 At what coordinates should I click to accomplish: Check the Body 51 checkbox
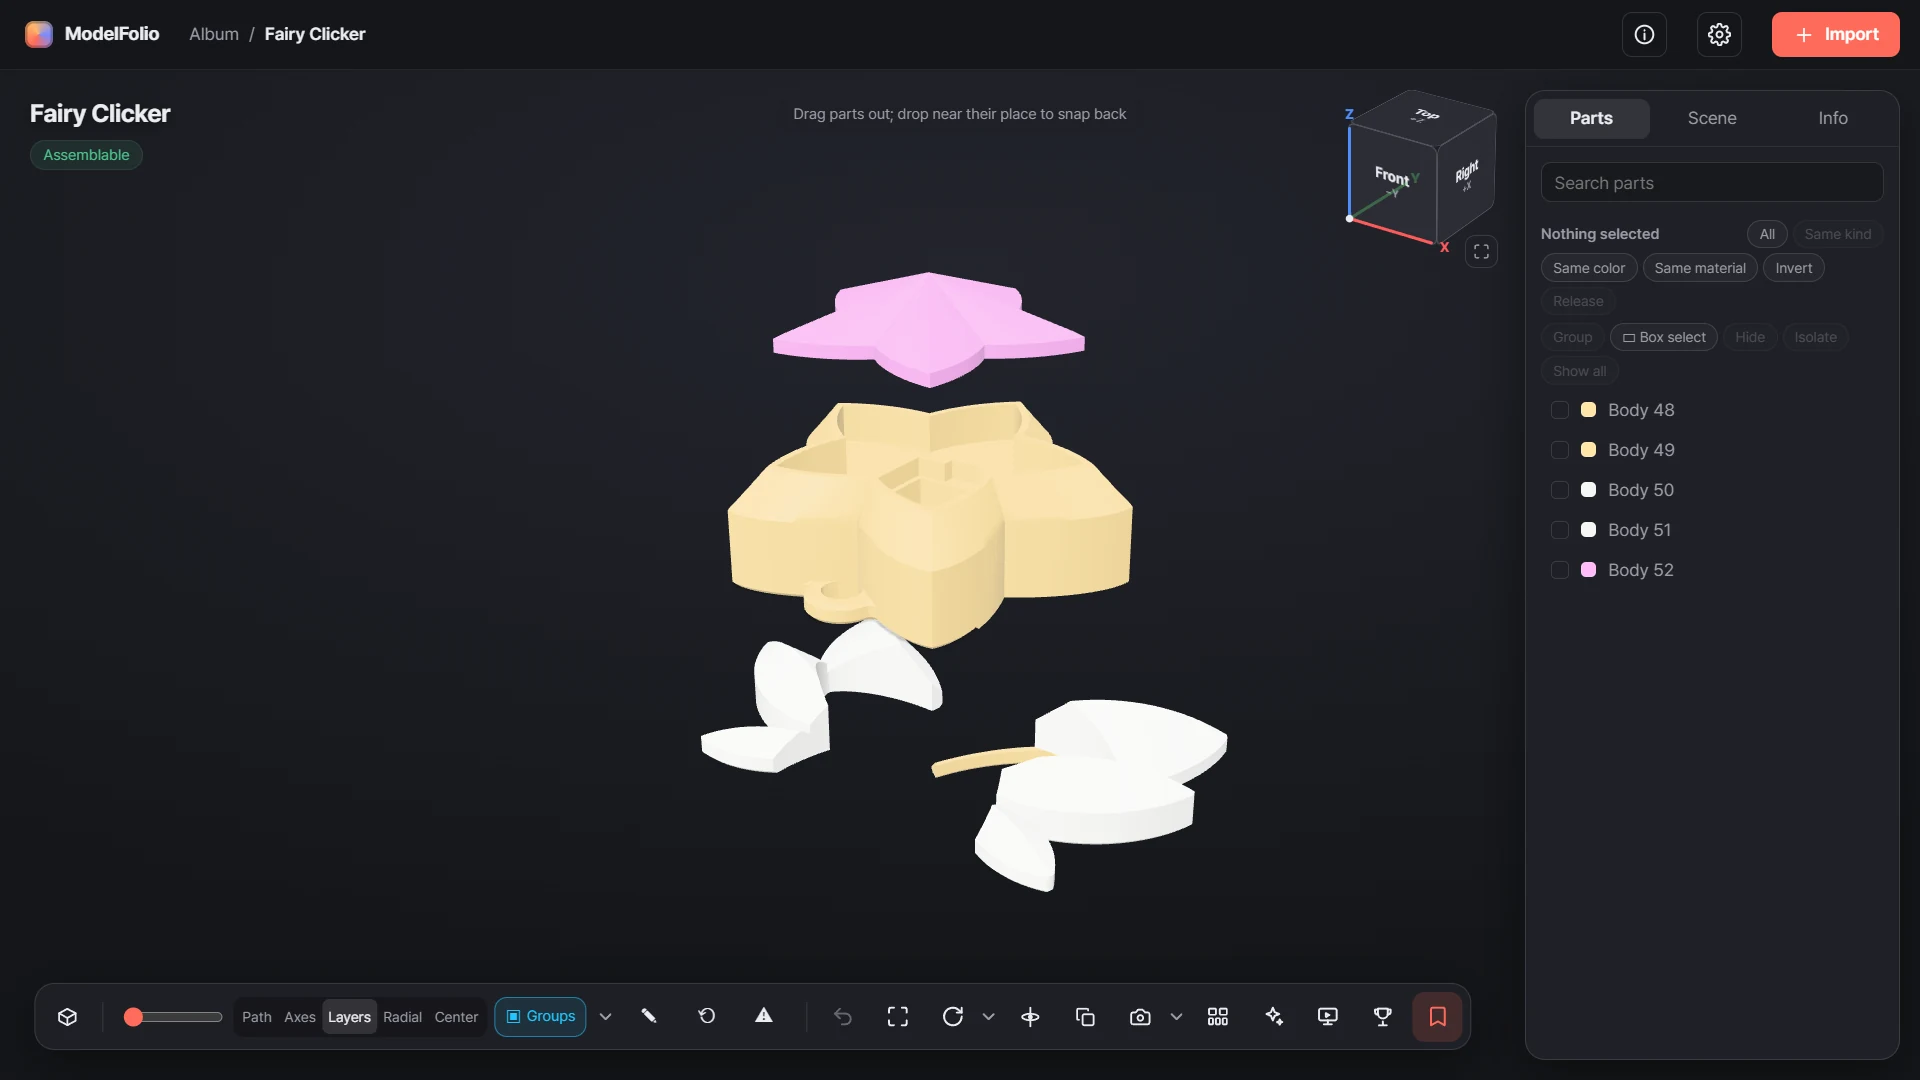1559,530
